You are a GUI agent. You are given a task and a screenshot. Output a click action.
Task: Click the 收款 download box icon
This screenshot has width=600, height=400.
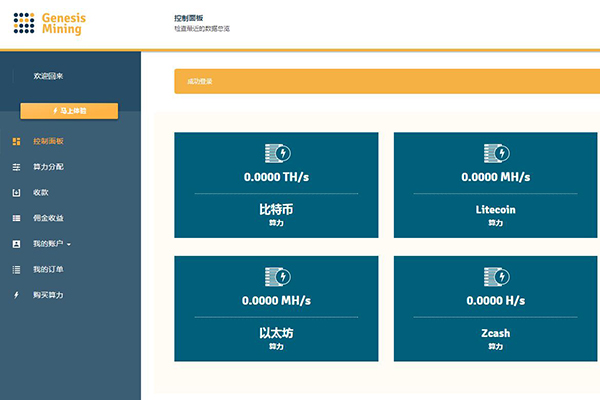click(16, 193)
